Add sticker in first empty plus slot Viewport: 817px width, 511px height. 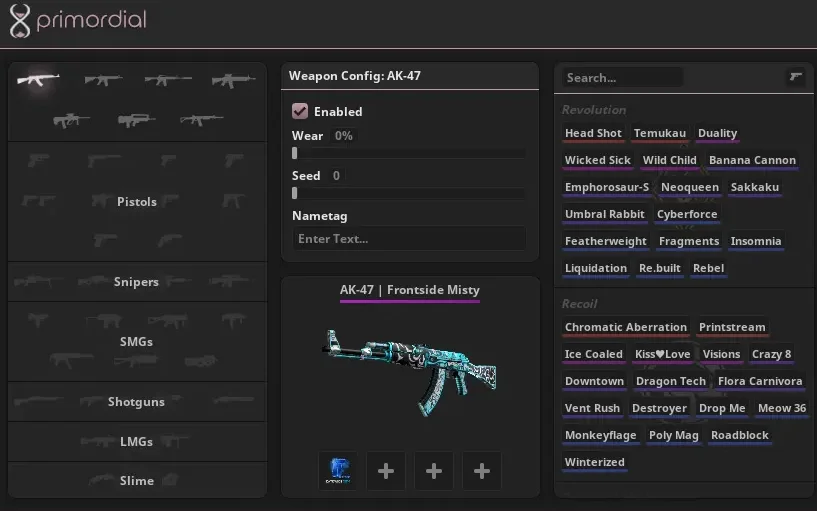coord(386,470)
